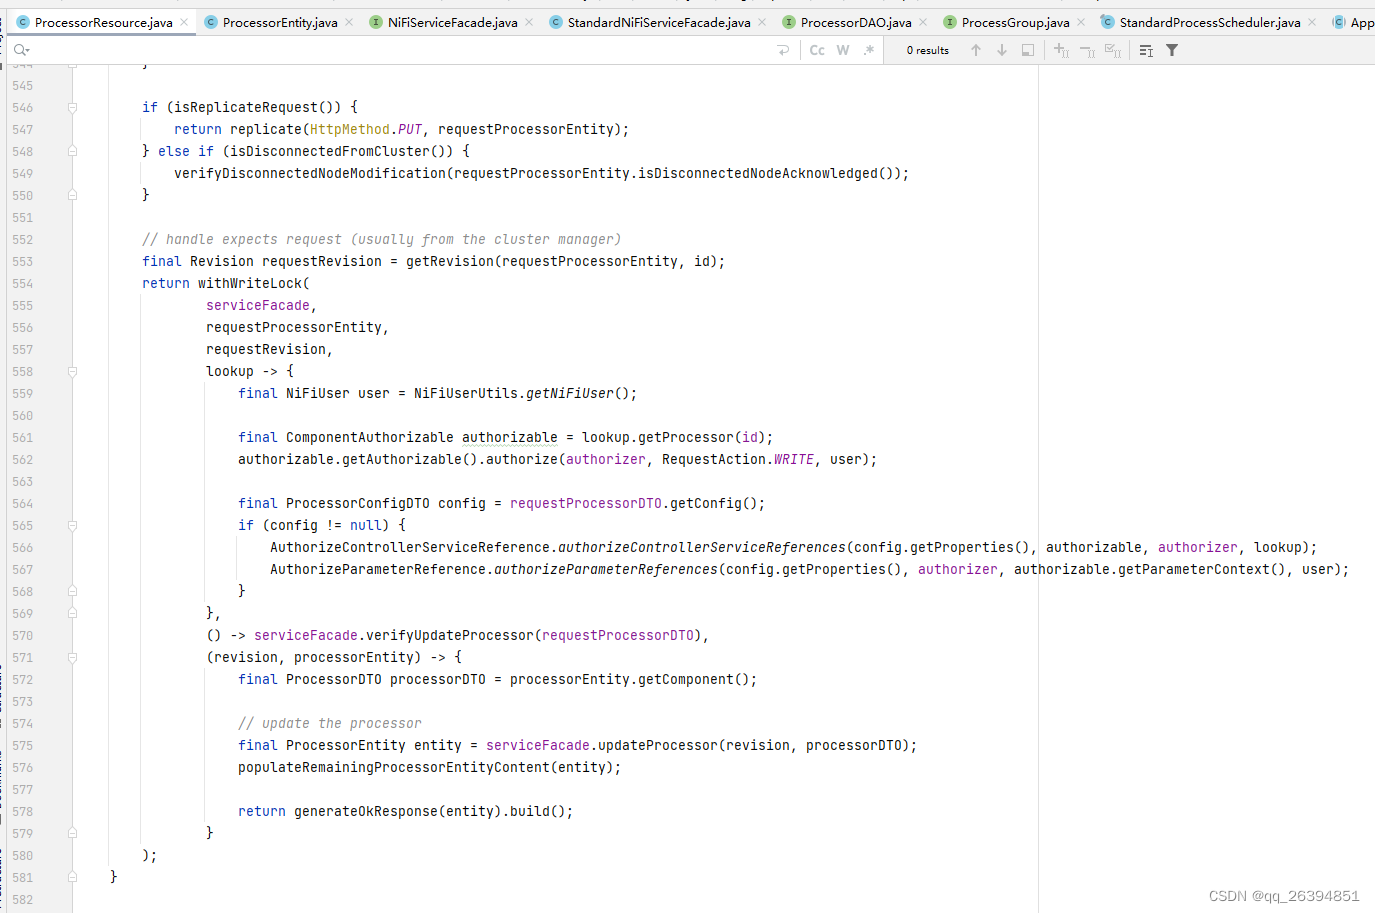Close the StandardNiFiServiceFacade.java tab
The image size is (1375, 913).
coord(762,22)
